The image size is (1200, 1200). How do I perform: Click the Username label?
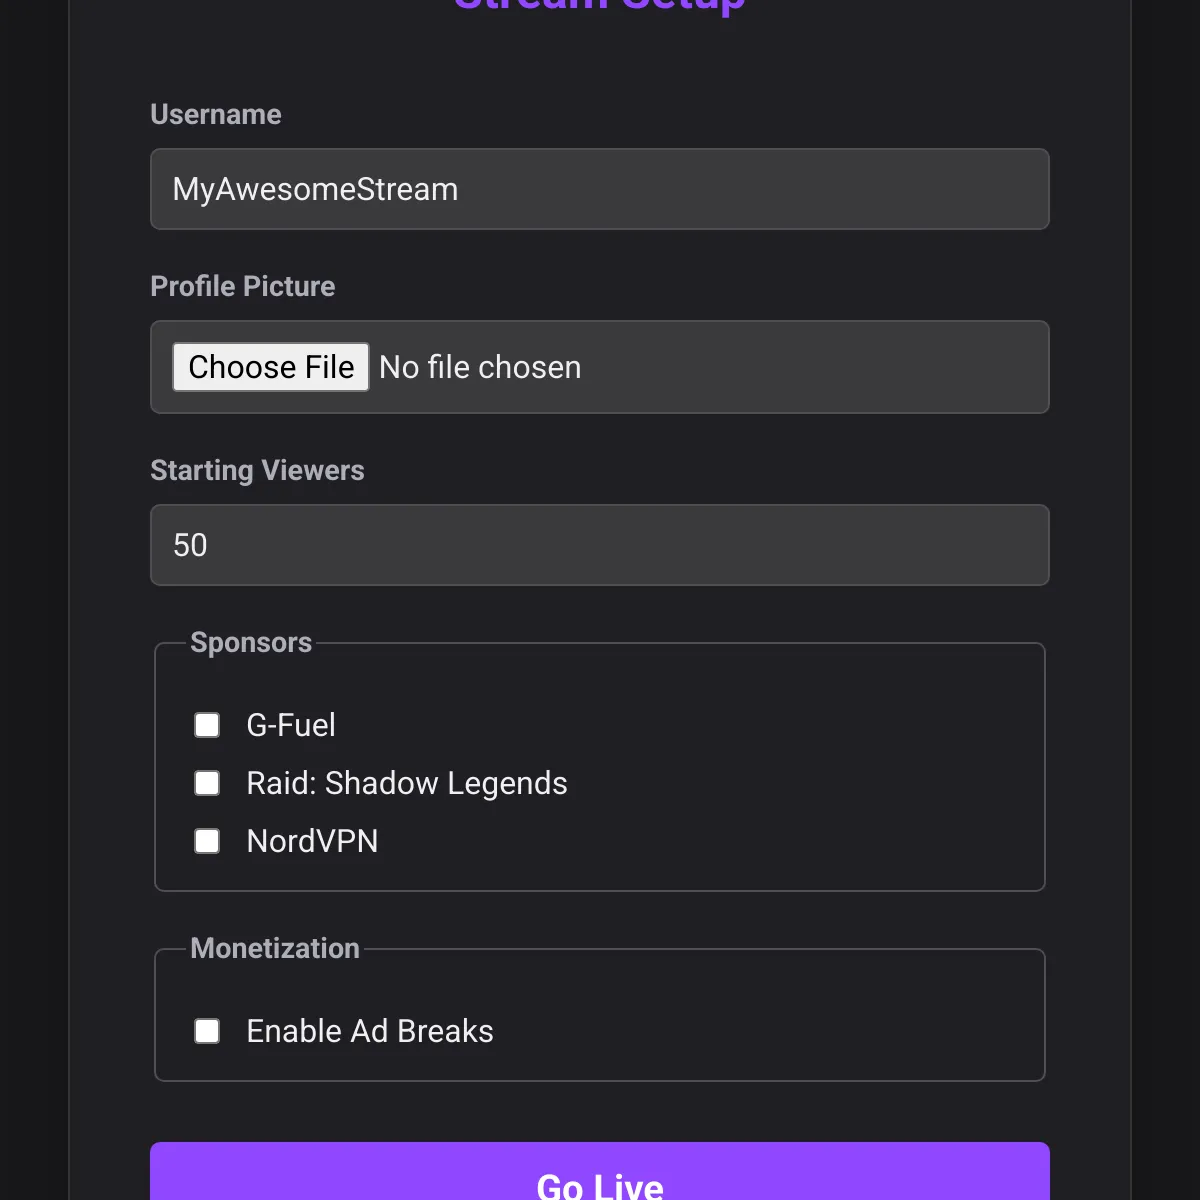click(x=215, y=114)
